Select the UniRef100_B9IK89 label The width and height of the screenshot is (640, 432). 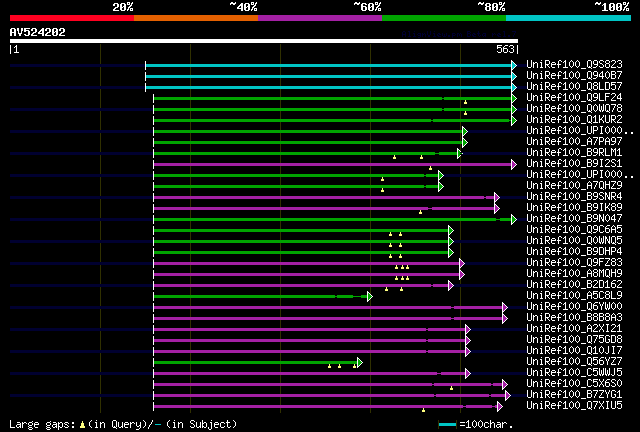[x=574, y=207]
